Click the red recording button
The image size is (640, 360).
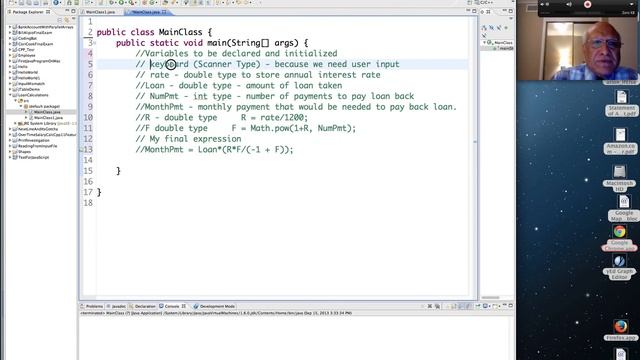587,4
